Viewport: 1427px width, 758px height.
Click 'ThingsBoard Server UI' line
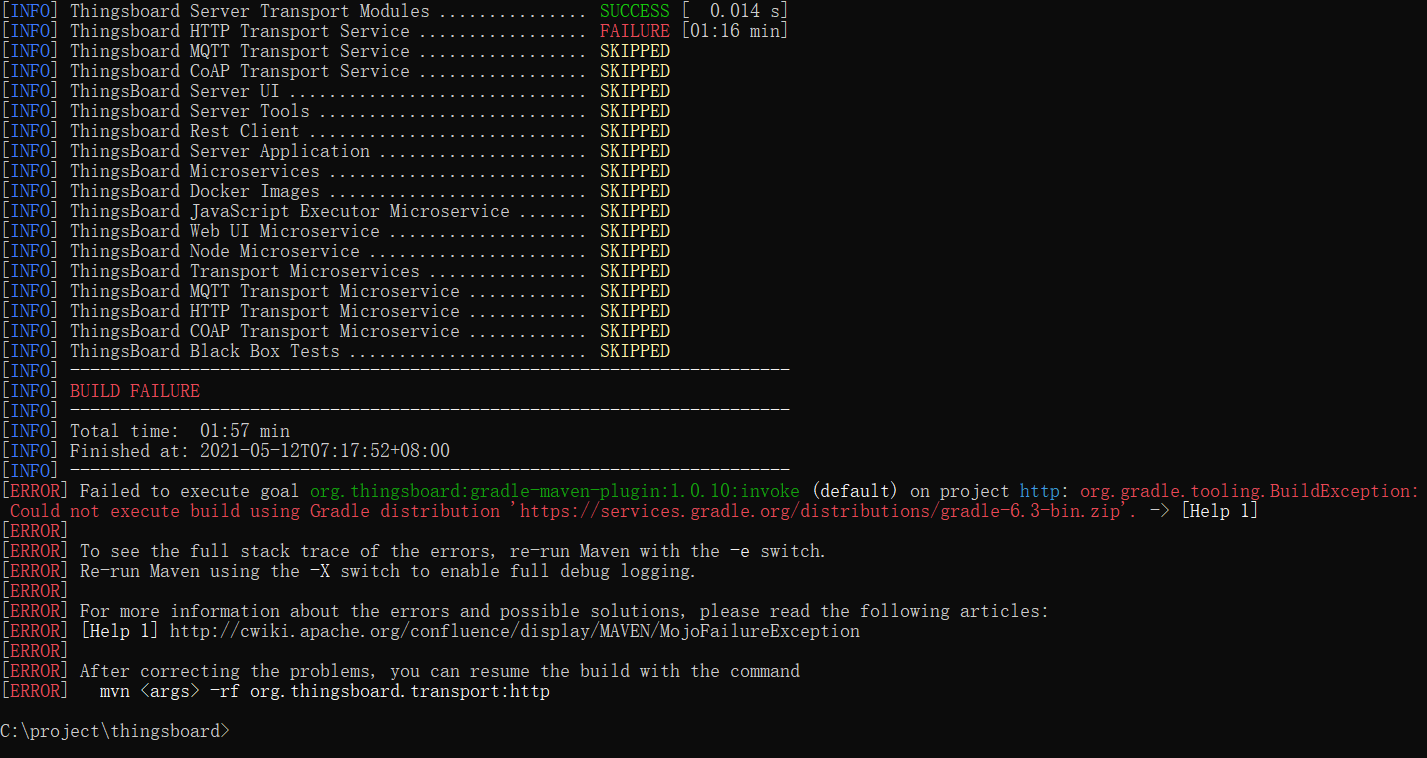[x=175, y=91]
